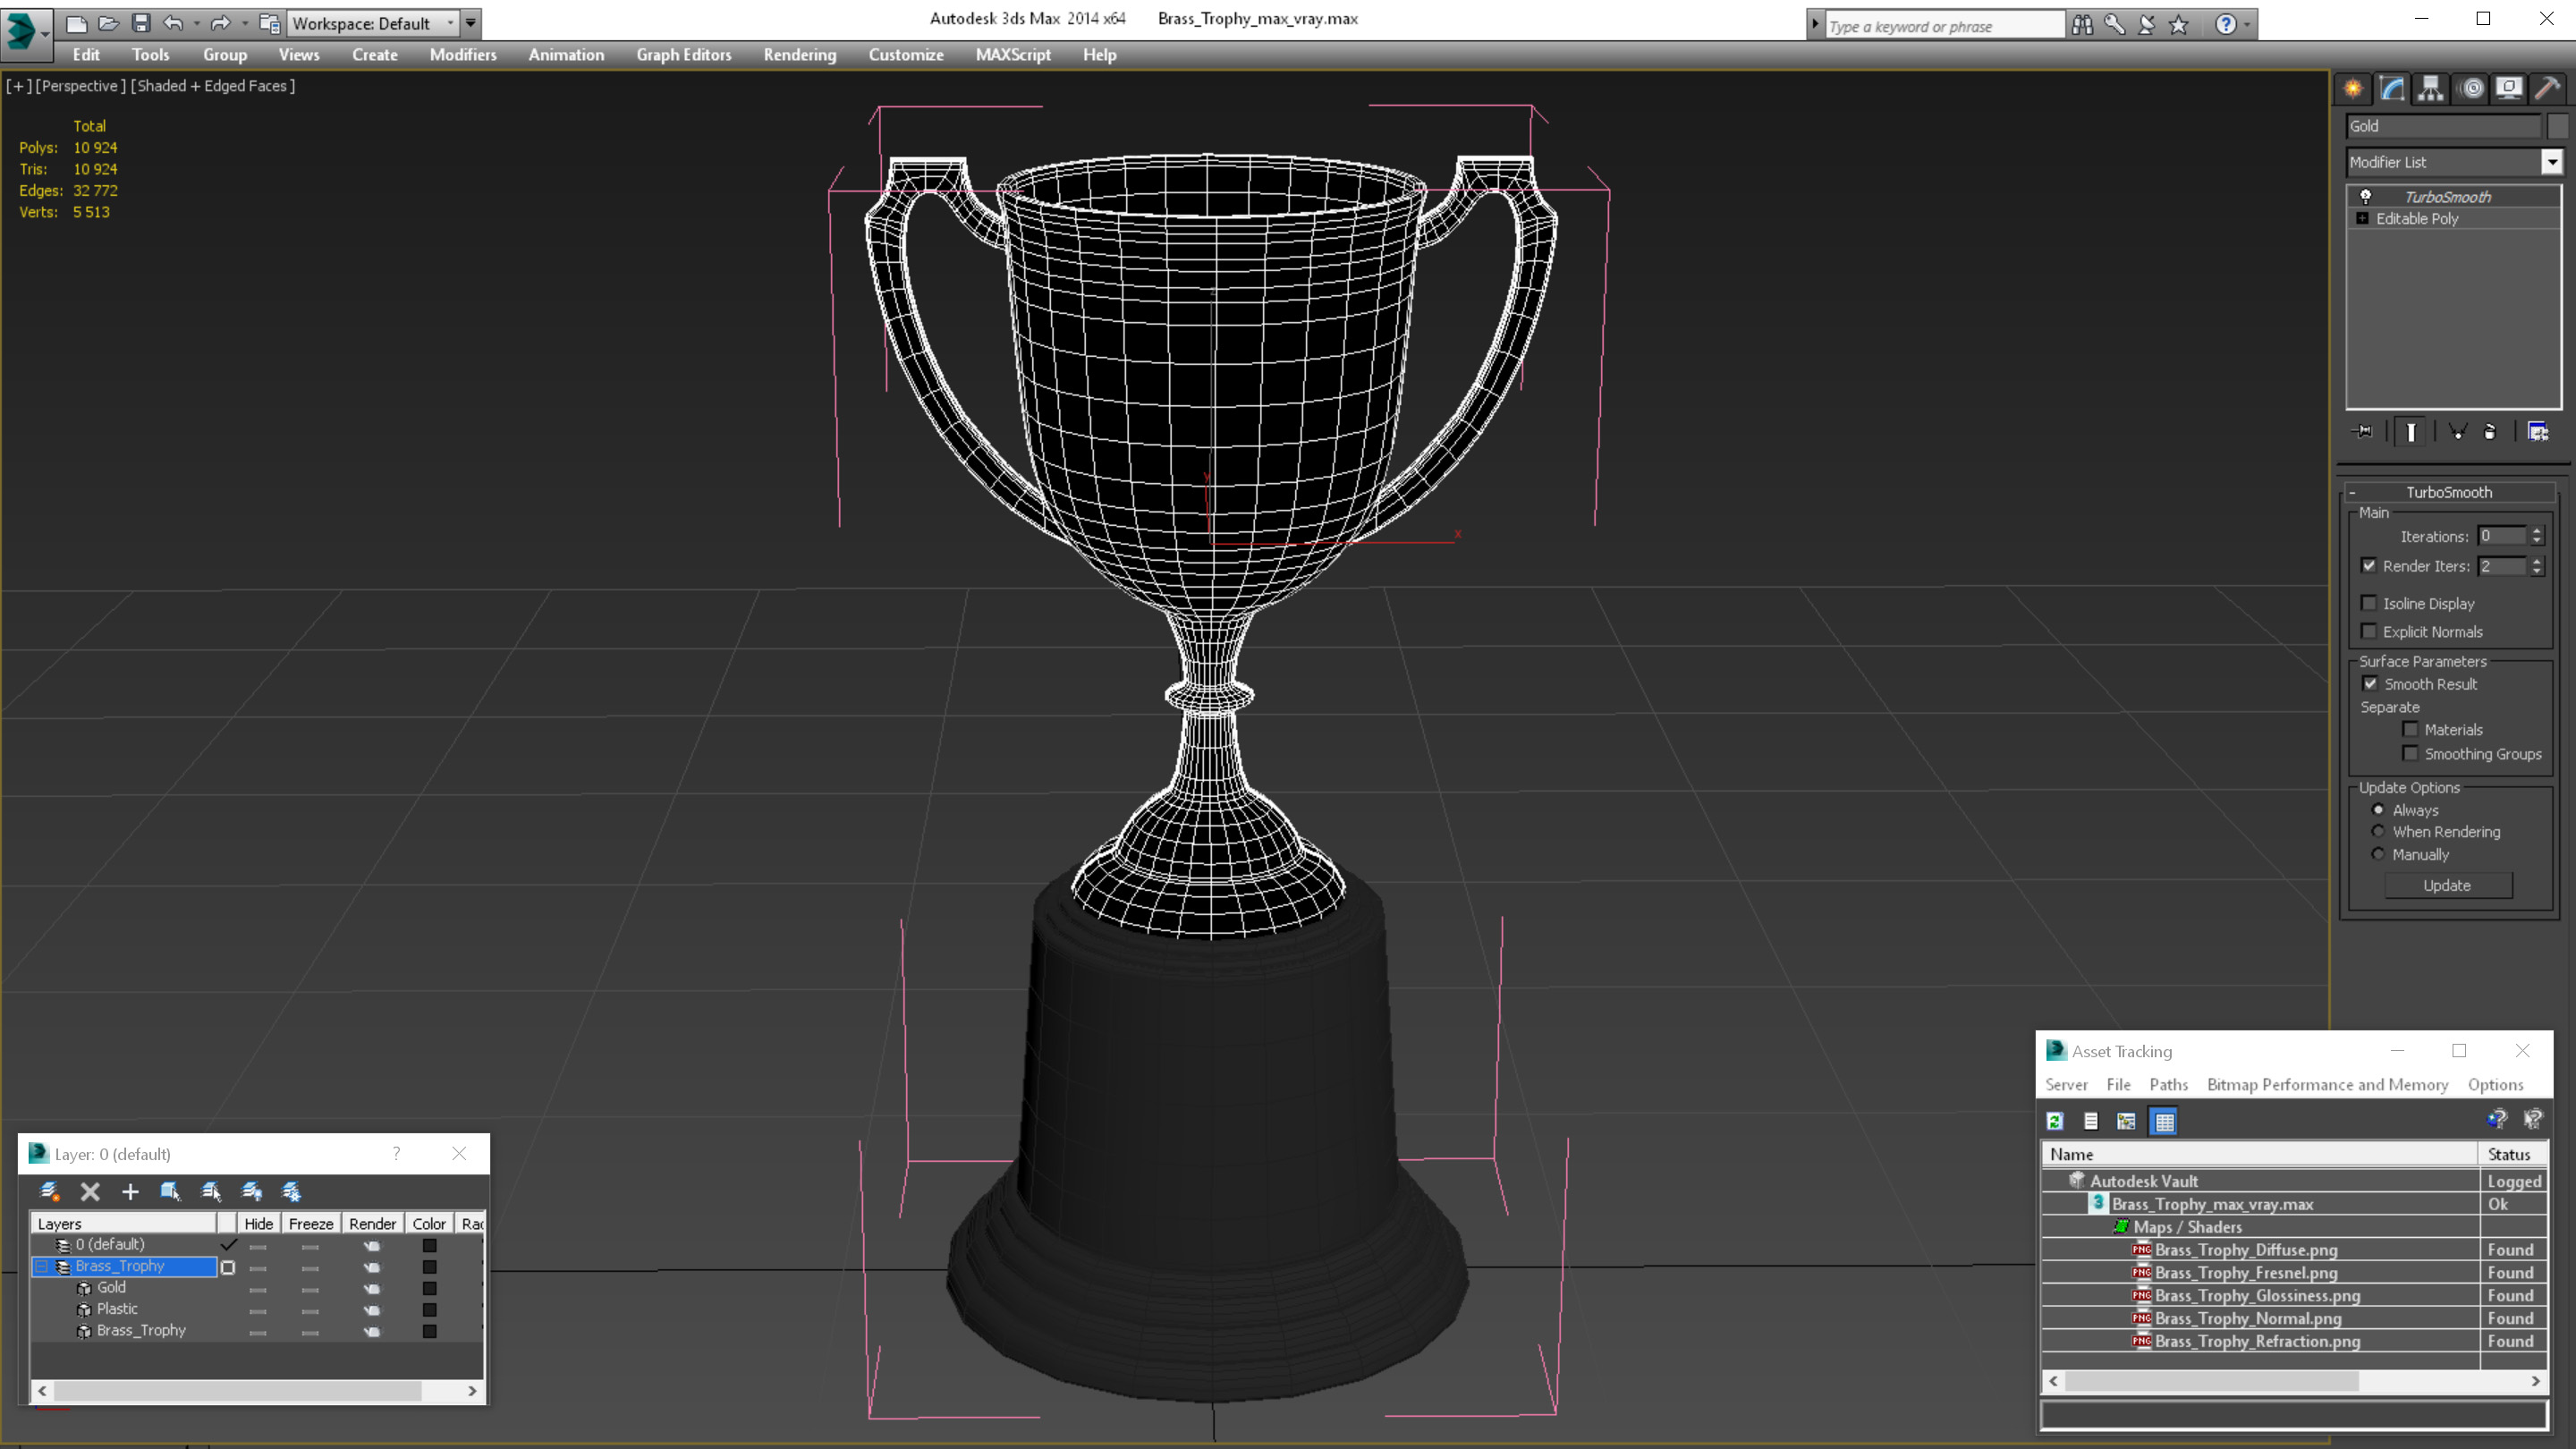Open the Rendering menu
Image resolution: width=2576 pixels, height=1449 pixels.
[800, 55]
